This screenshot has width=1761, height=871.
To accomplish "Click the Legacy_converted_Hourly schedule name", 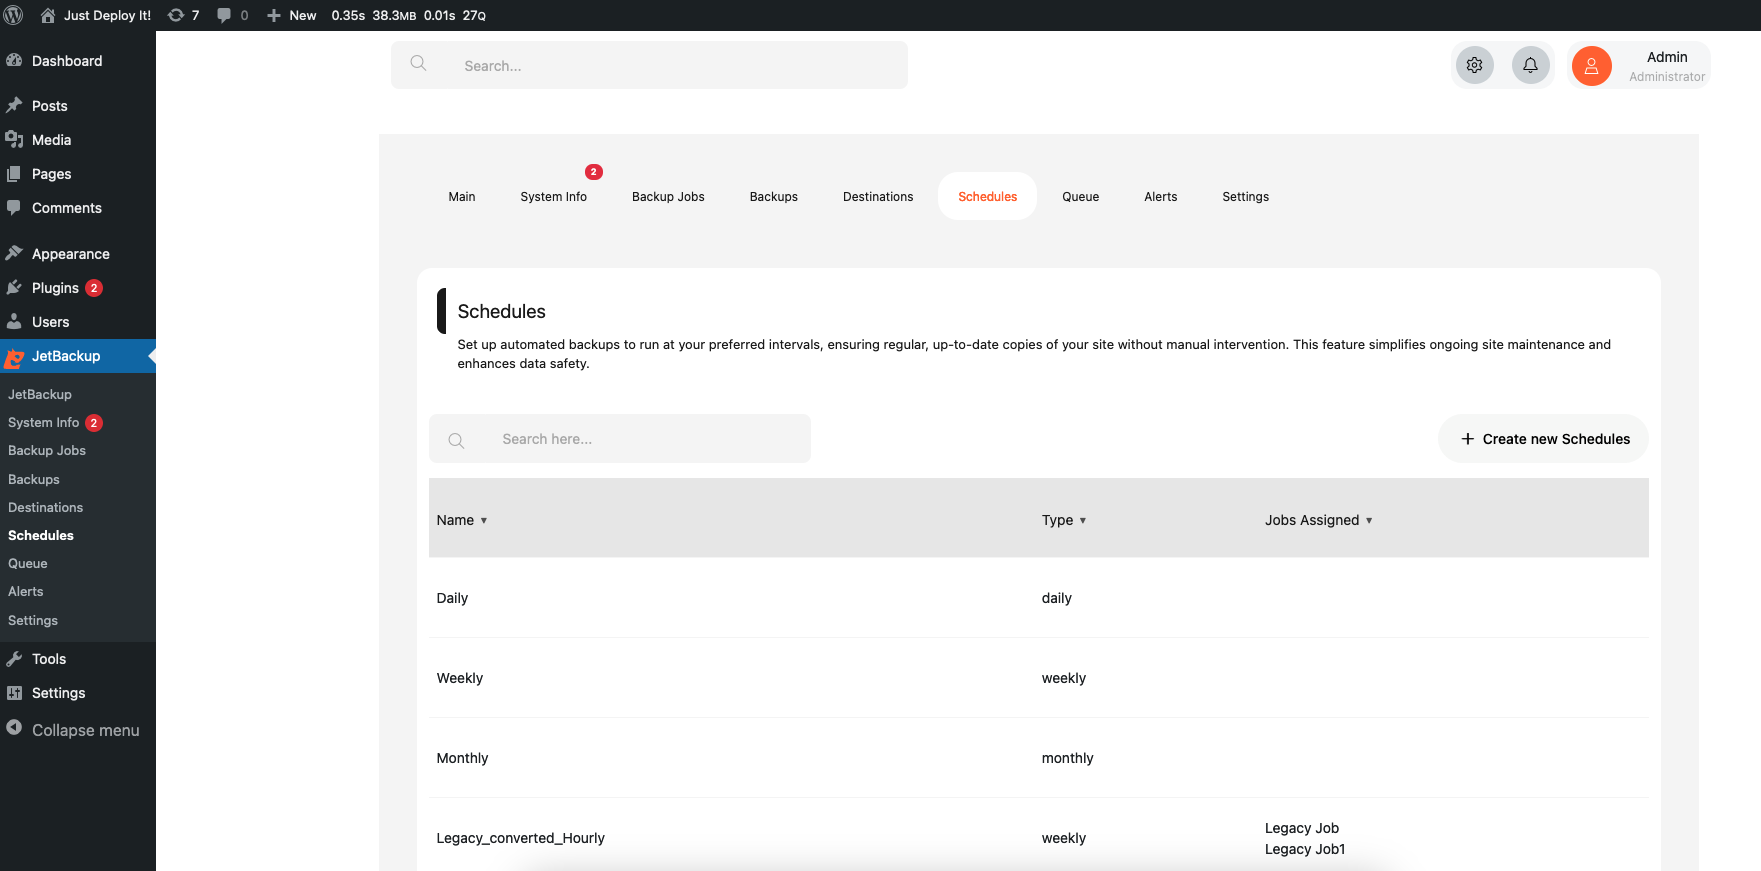I will pos(520,838).
